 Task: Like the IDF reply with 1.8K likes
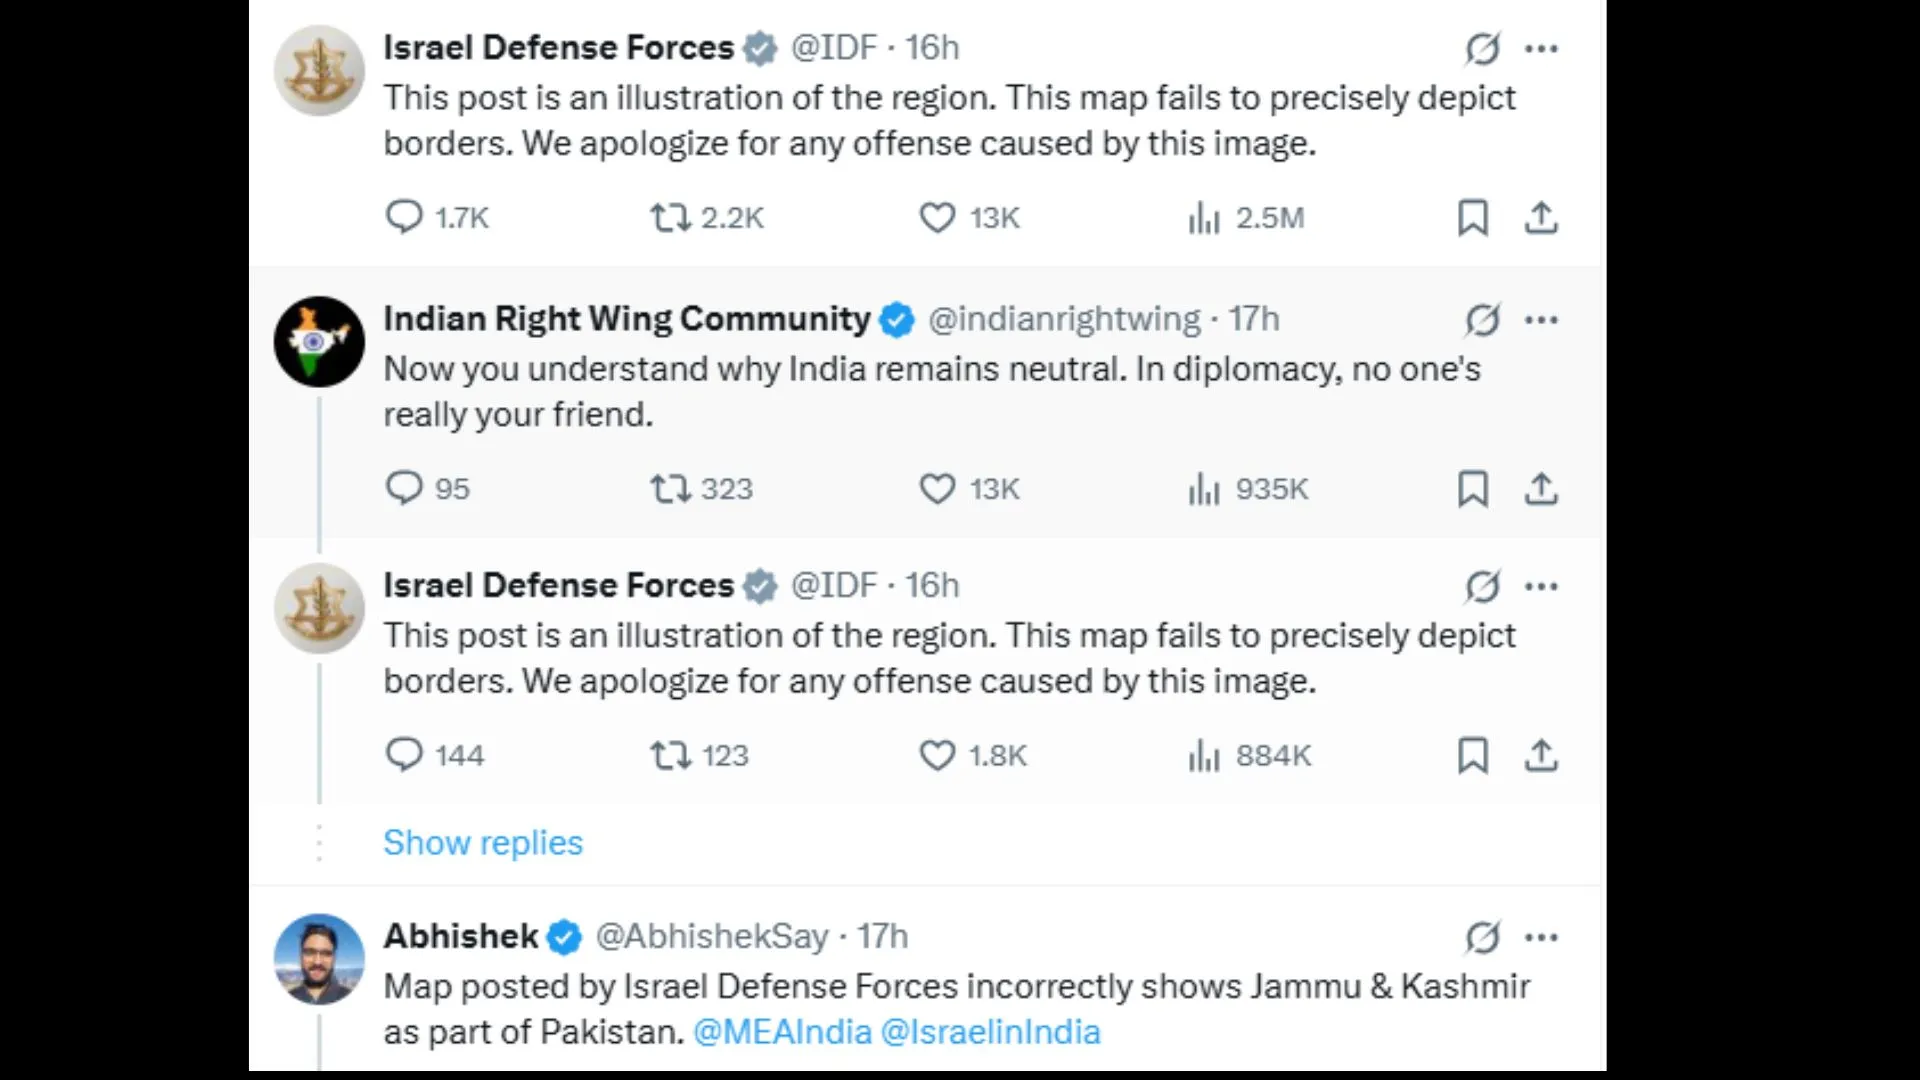[937, 756]
